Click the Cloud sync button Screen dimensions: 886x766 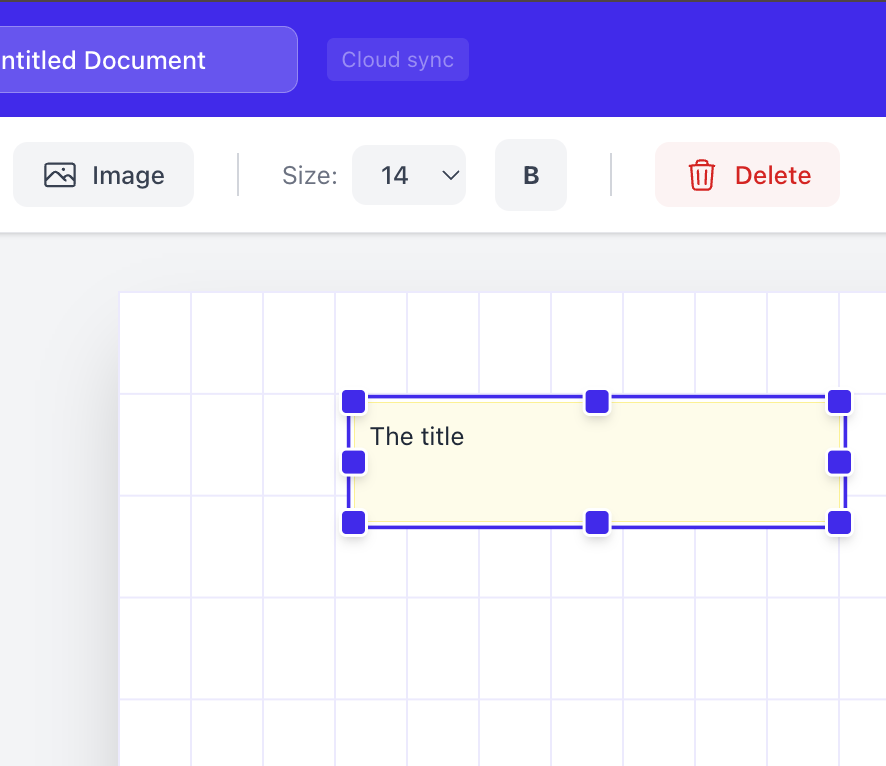coord(397,59)
